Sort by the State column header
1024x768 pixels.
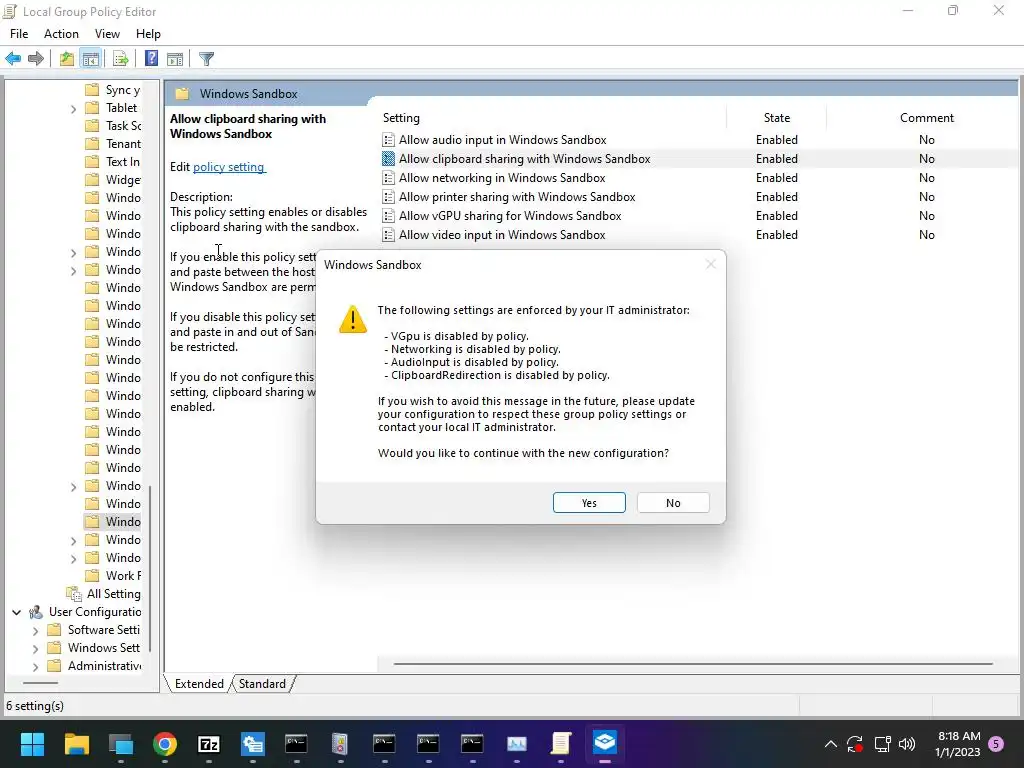tap(777, 118)
